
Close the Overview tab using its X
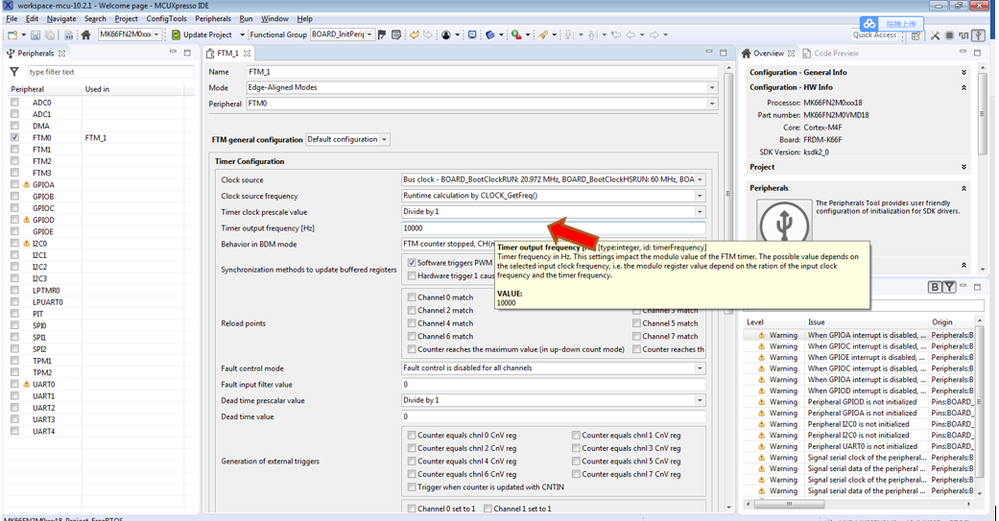click(x=791, y=54)
